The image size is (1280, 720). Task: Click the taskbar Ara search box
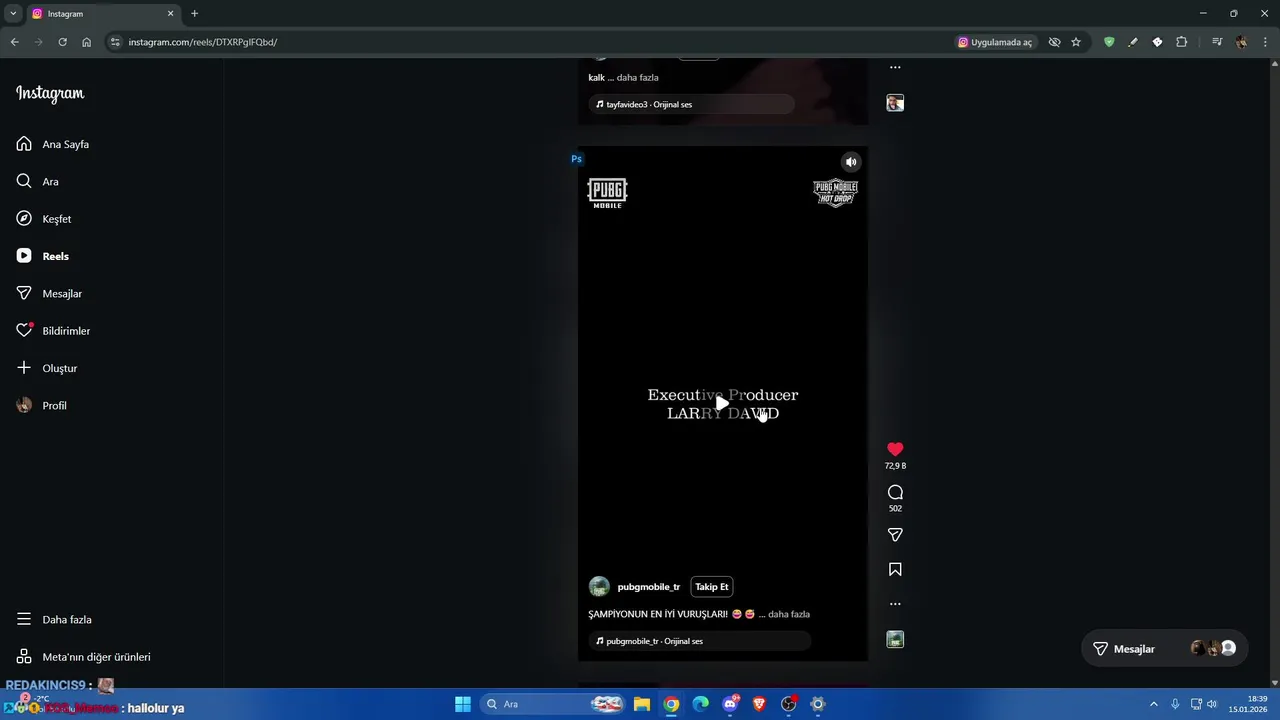click(x=553, y=704)
